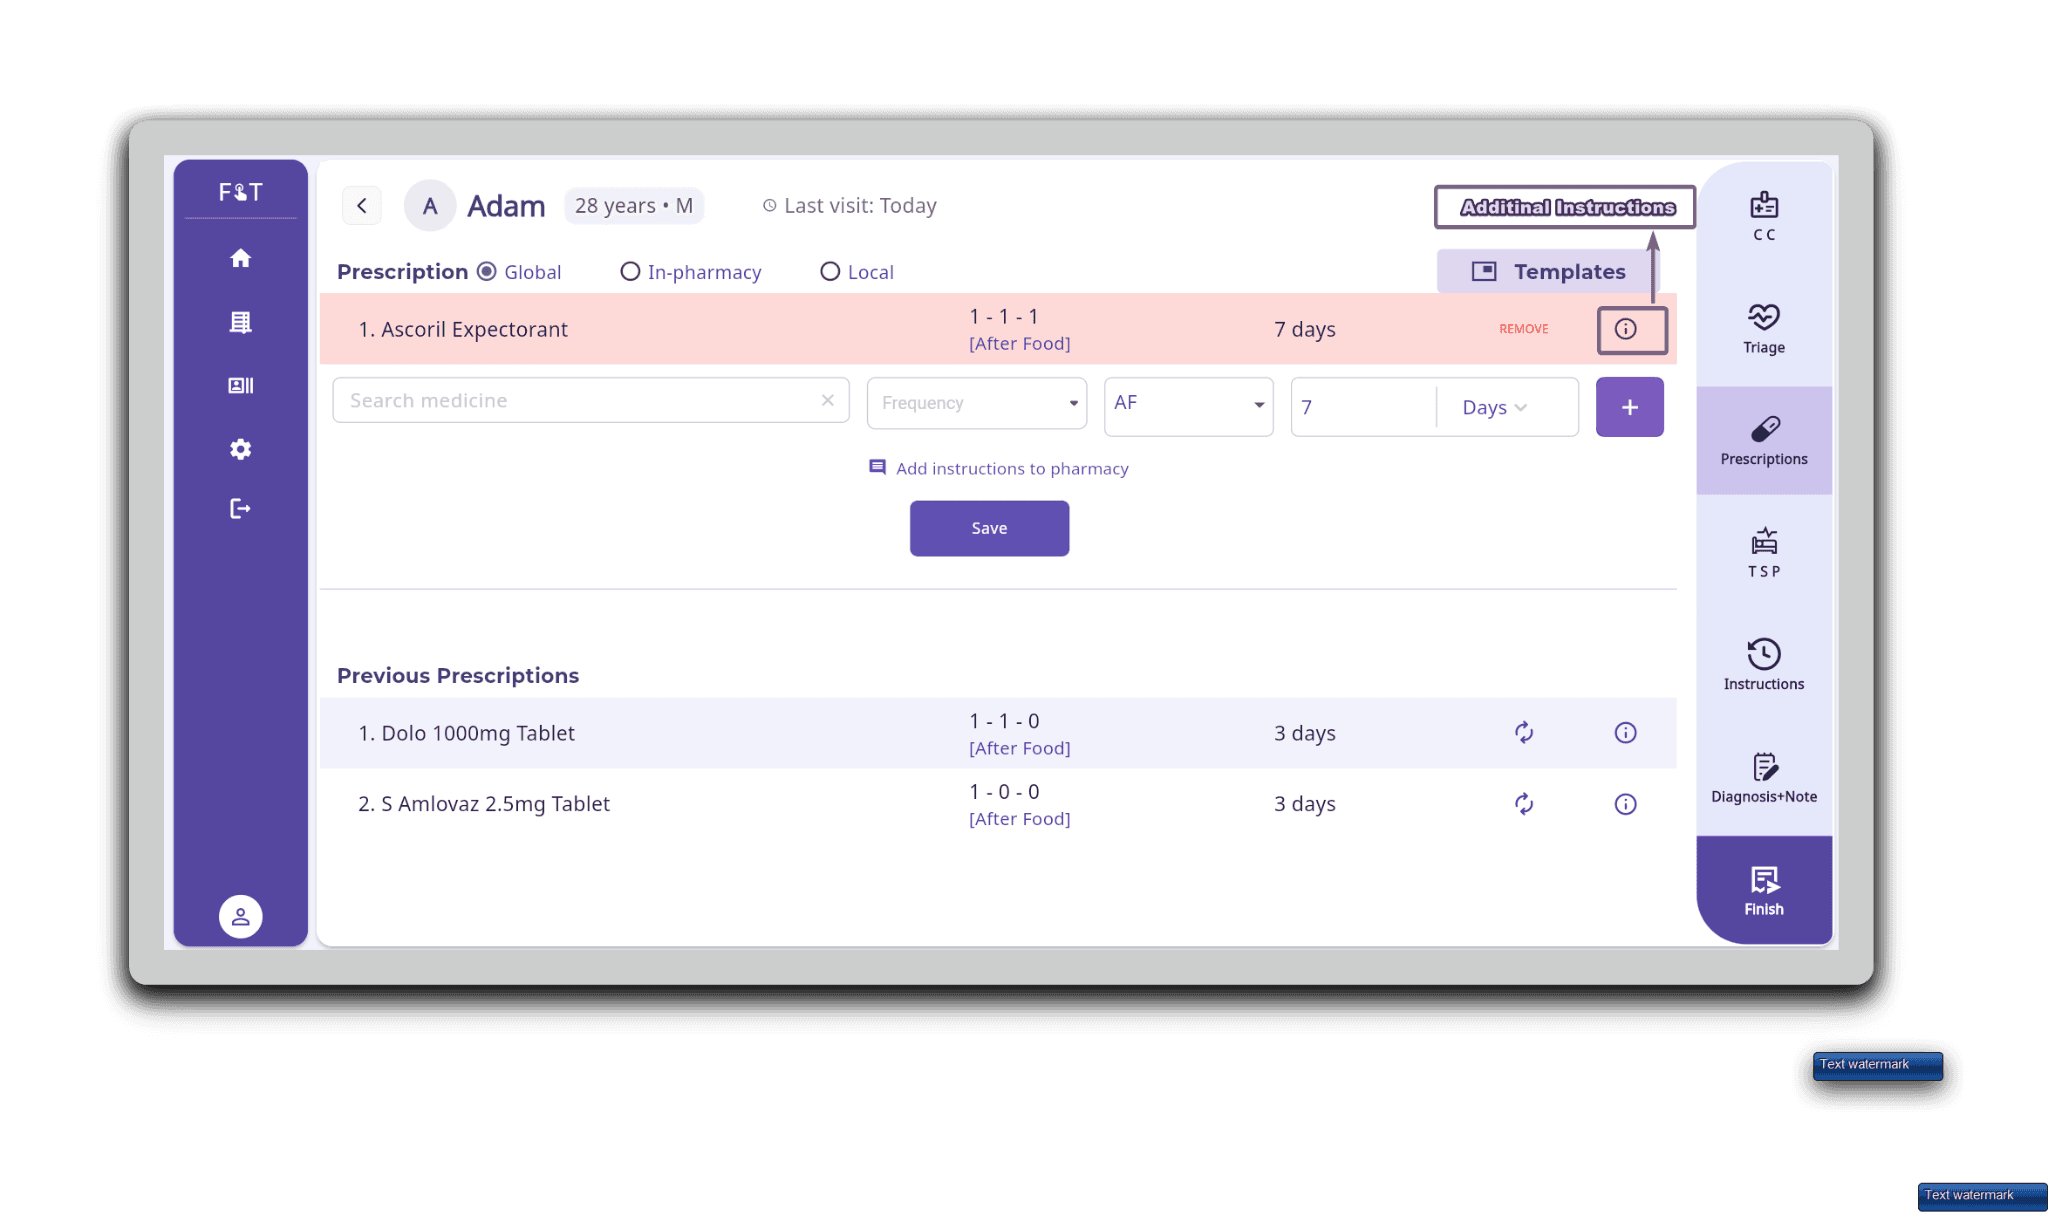This screenshot has width=2048, height=1212.
Task: Click the 1 - 1 - 0 dosage text
Action: coord(1004,721)
